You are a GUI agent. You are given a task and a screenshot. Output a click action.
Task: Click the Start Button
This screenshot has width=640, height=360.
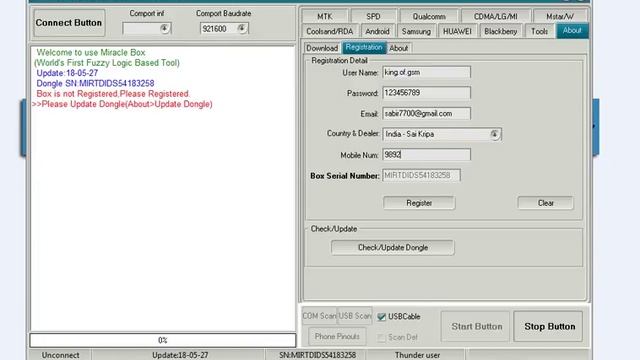tap(476, 327)
